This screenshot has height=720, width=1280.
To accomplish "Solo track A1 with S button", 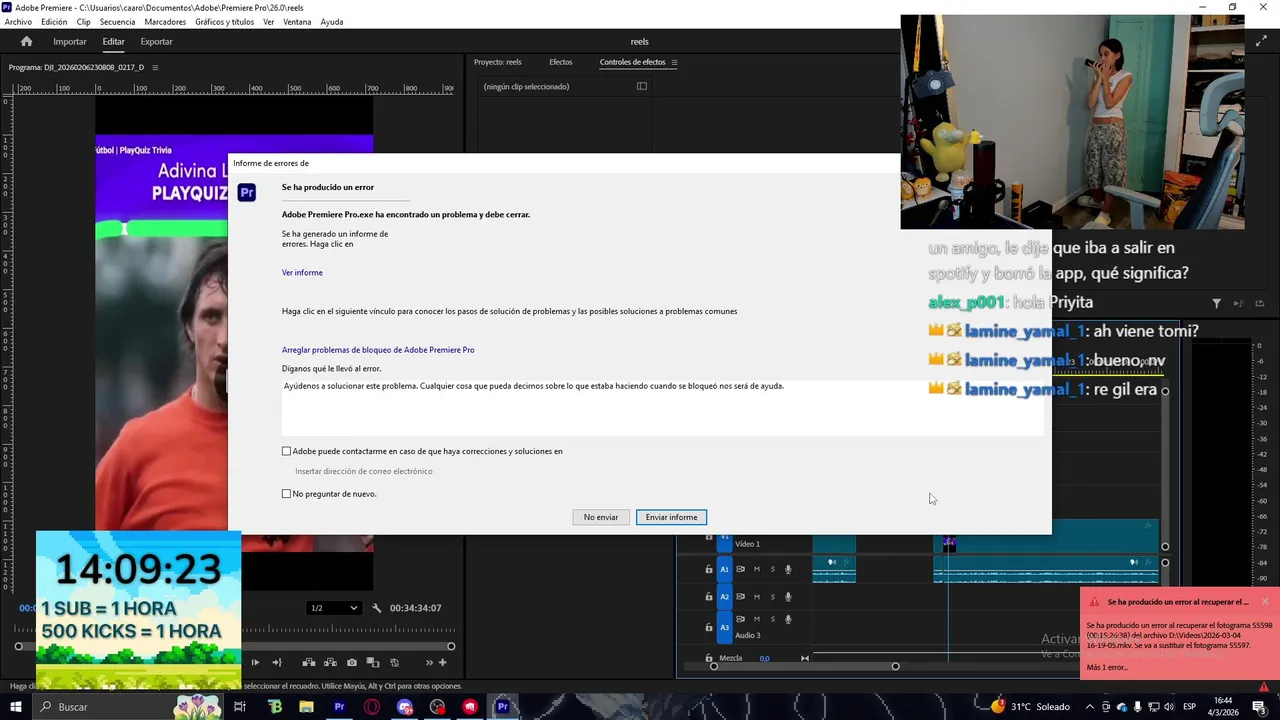I will tap(772, 569).
